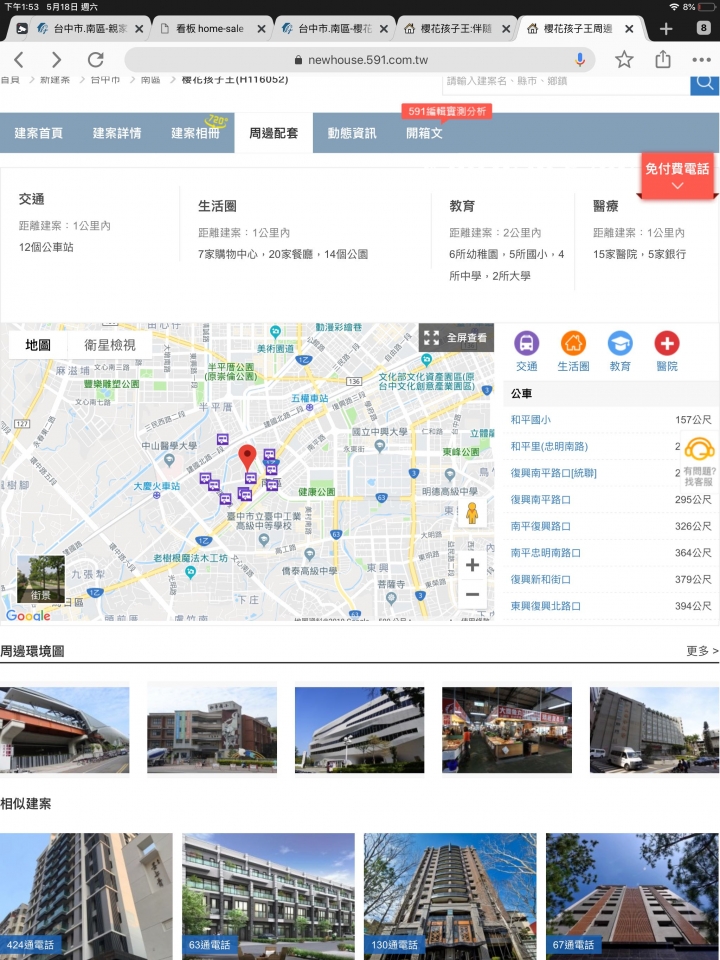Click the 更多 link for surrounding photos
Screen dimensions: 720x960
[702, 651]
